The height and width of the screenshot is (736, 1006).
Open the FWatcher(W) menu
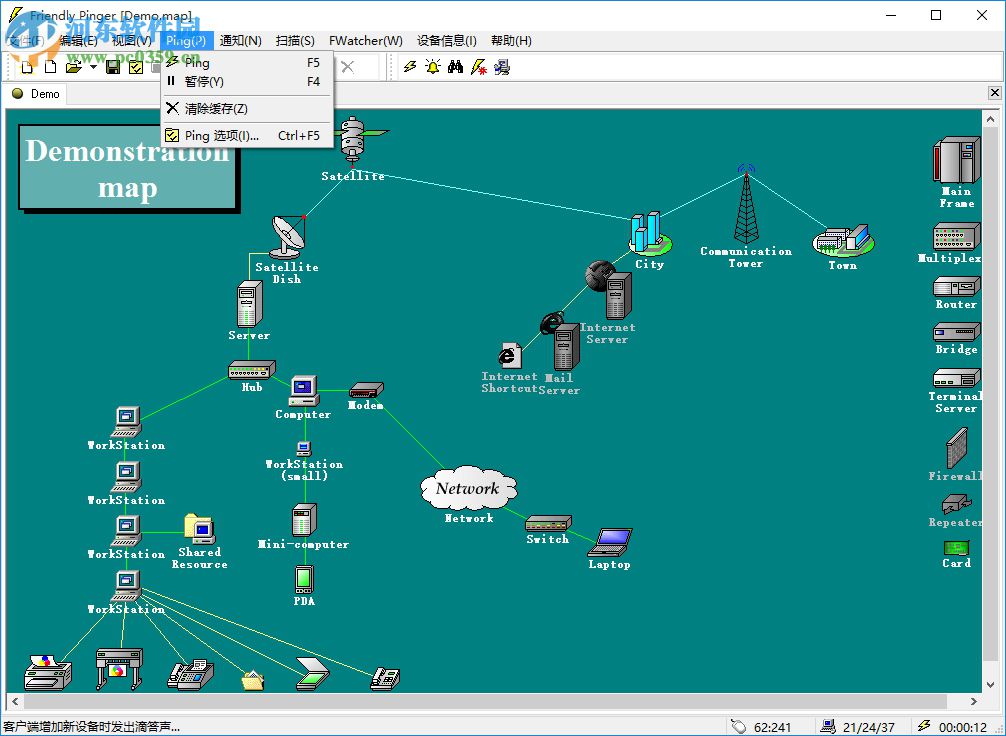(366, 40)
